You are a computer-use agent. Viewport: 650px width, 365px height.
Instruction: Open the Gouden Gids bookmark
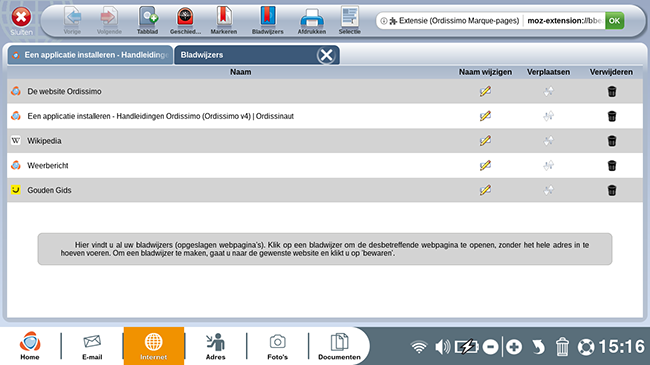pyautogui.click(x=49, y=190)
